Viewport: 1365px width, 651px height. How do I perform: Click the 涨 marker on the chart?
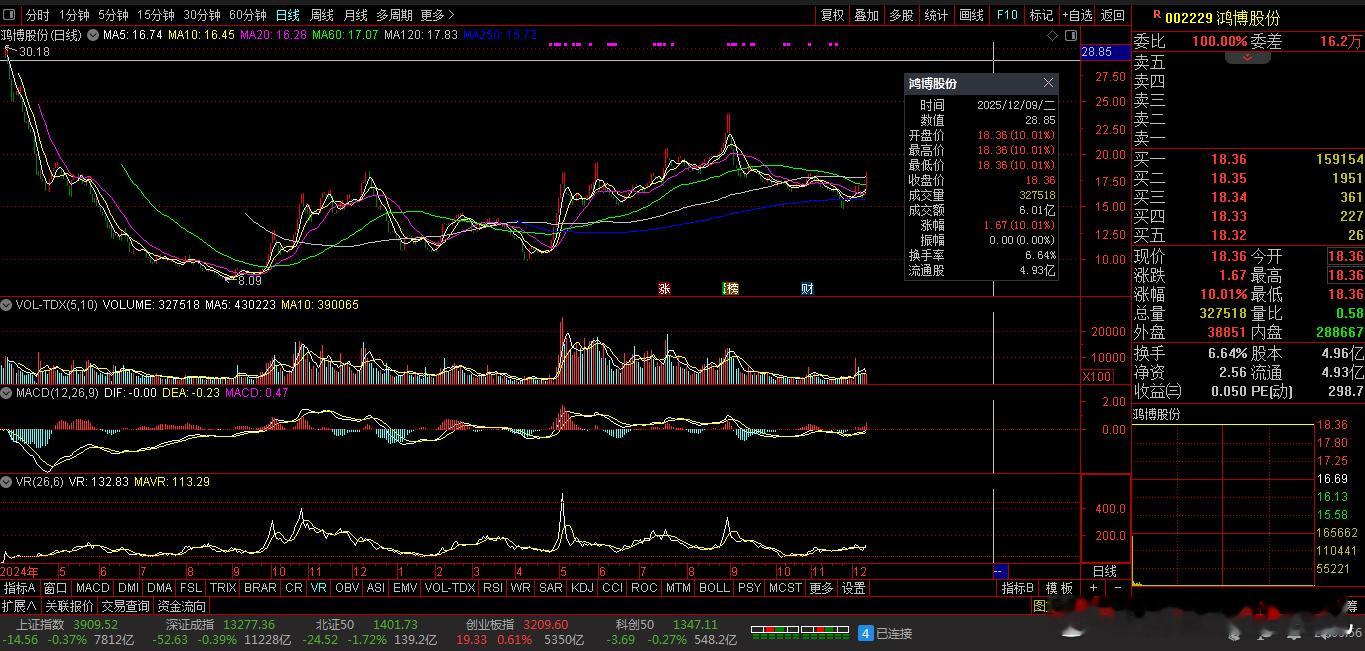[x=664, y=288]
